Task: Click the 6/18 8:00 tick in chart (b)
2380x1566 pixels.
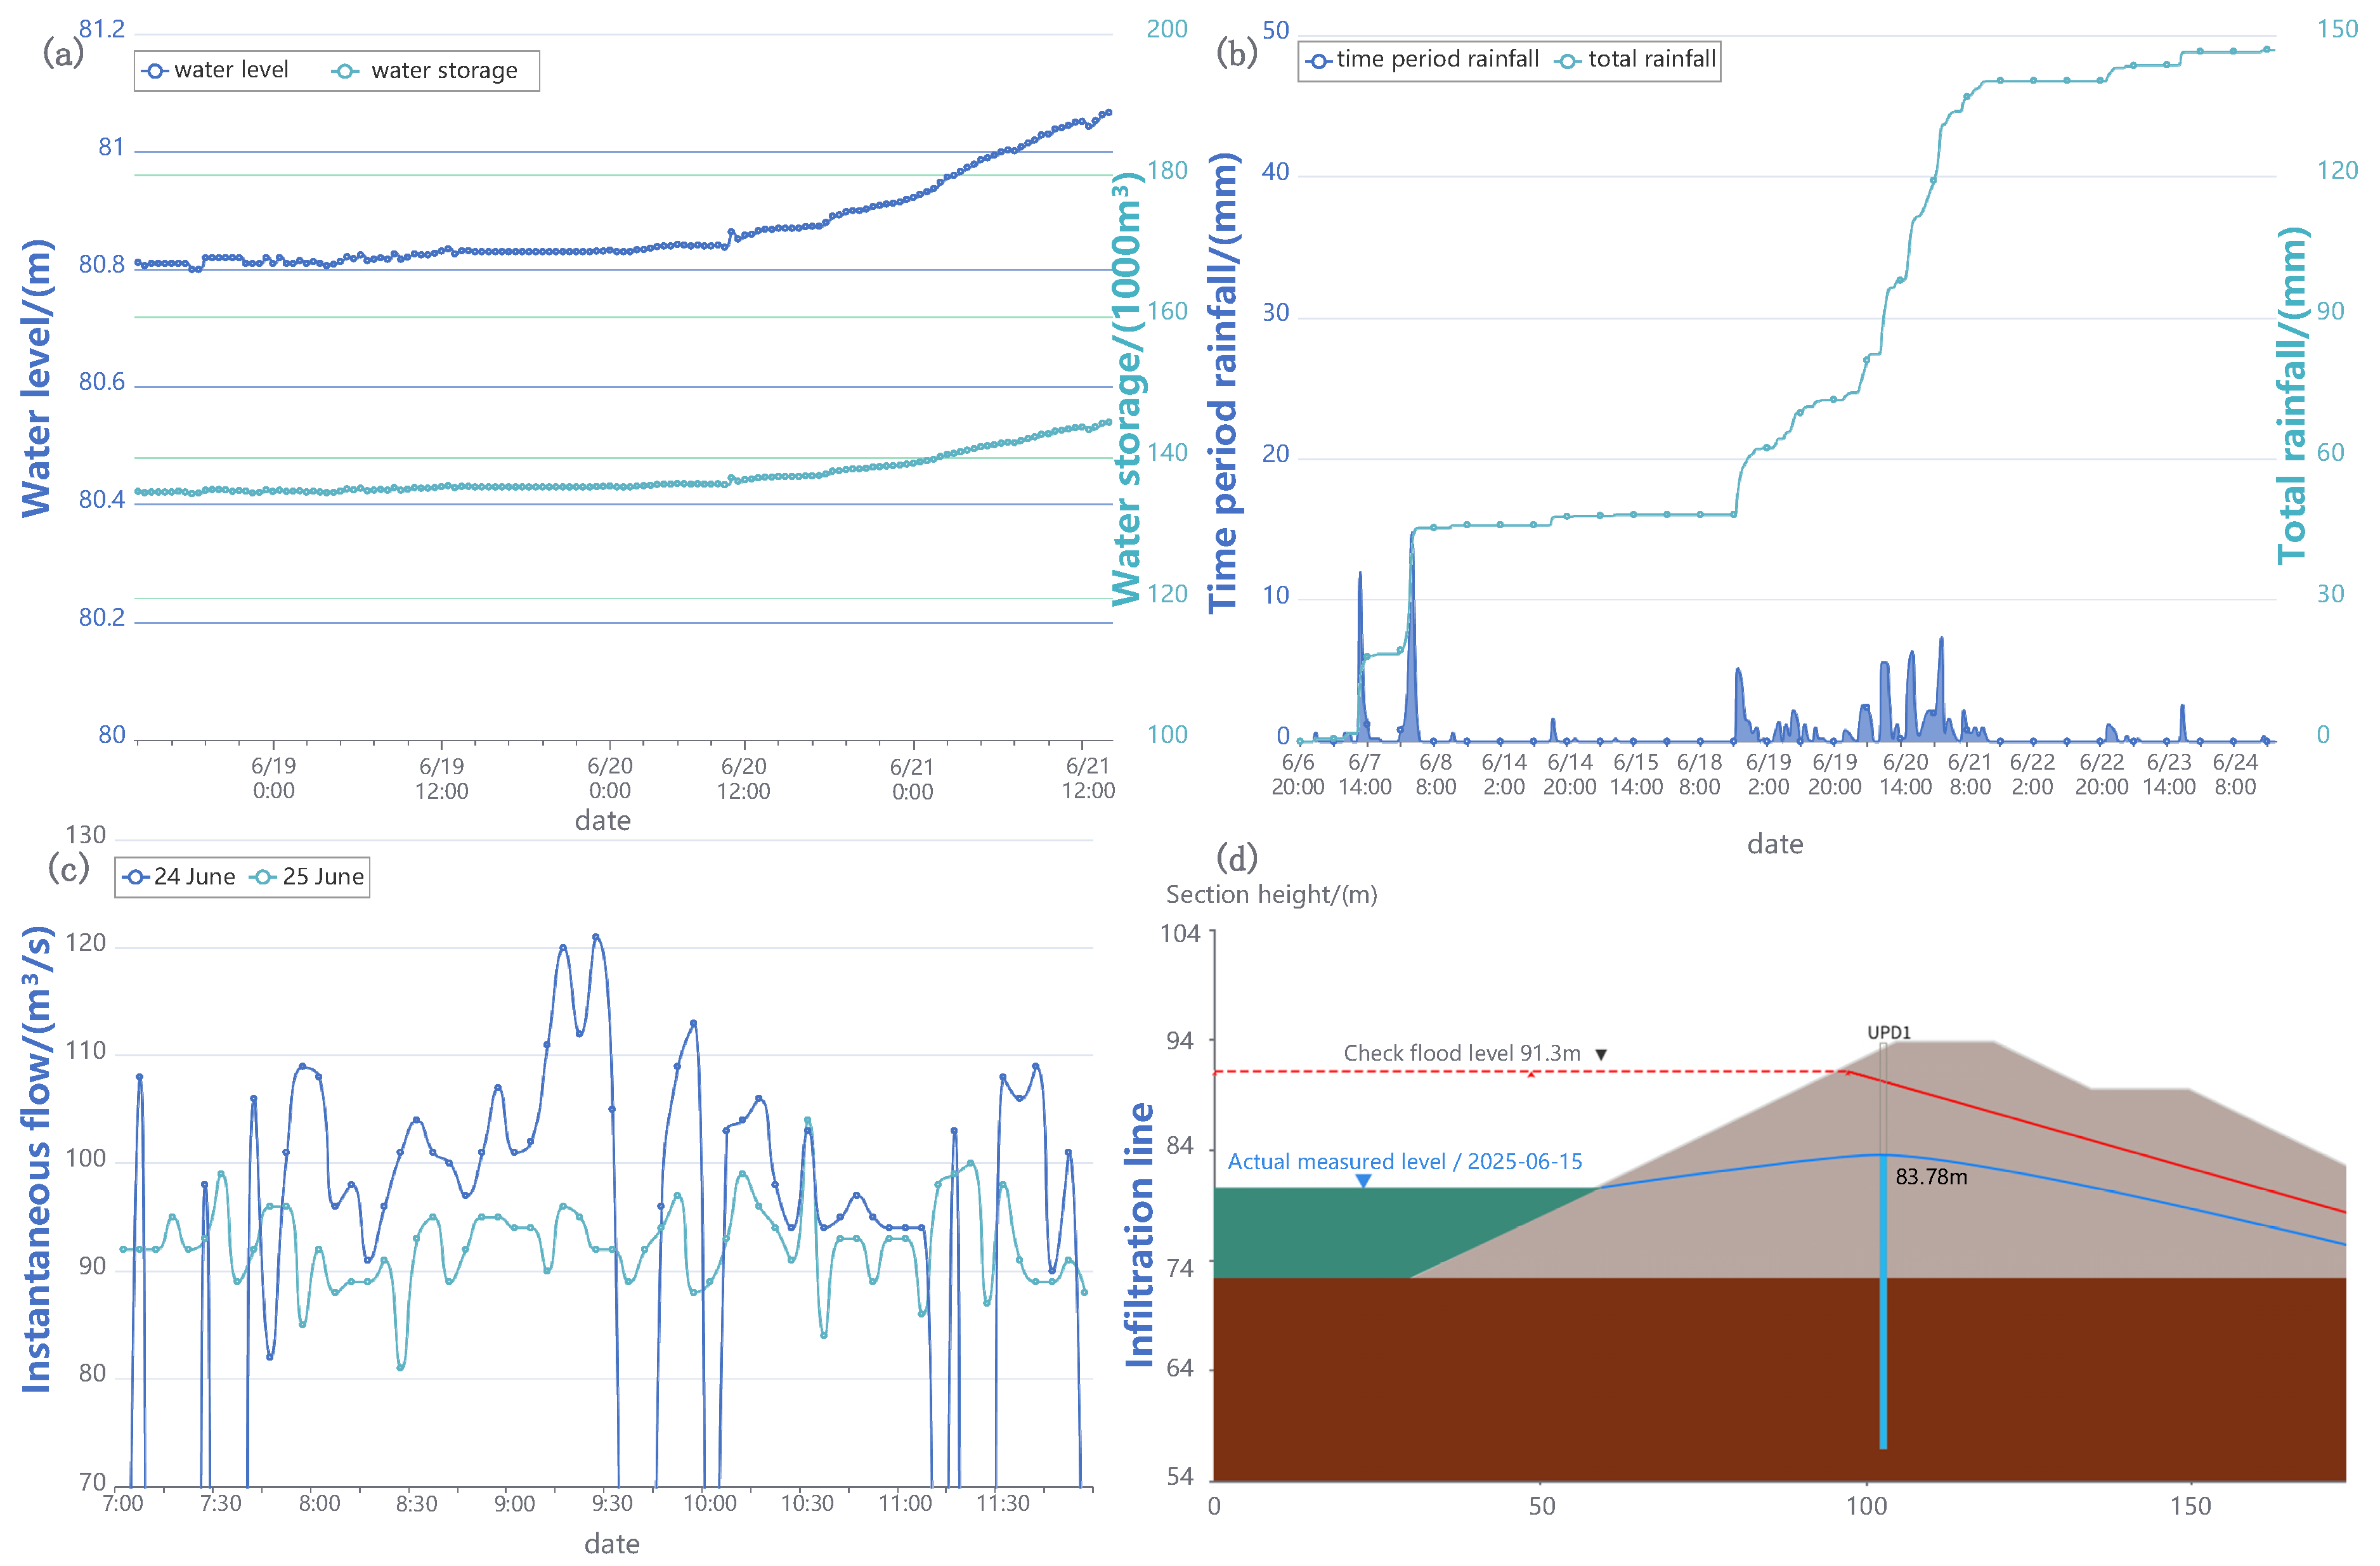Action: 1699,774
